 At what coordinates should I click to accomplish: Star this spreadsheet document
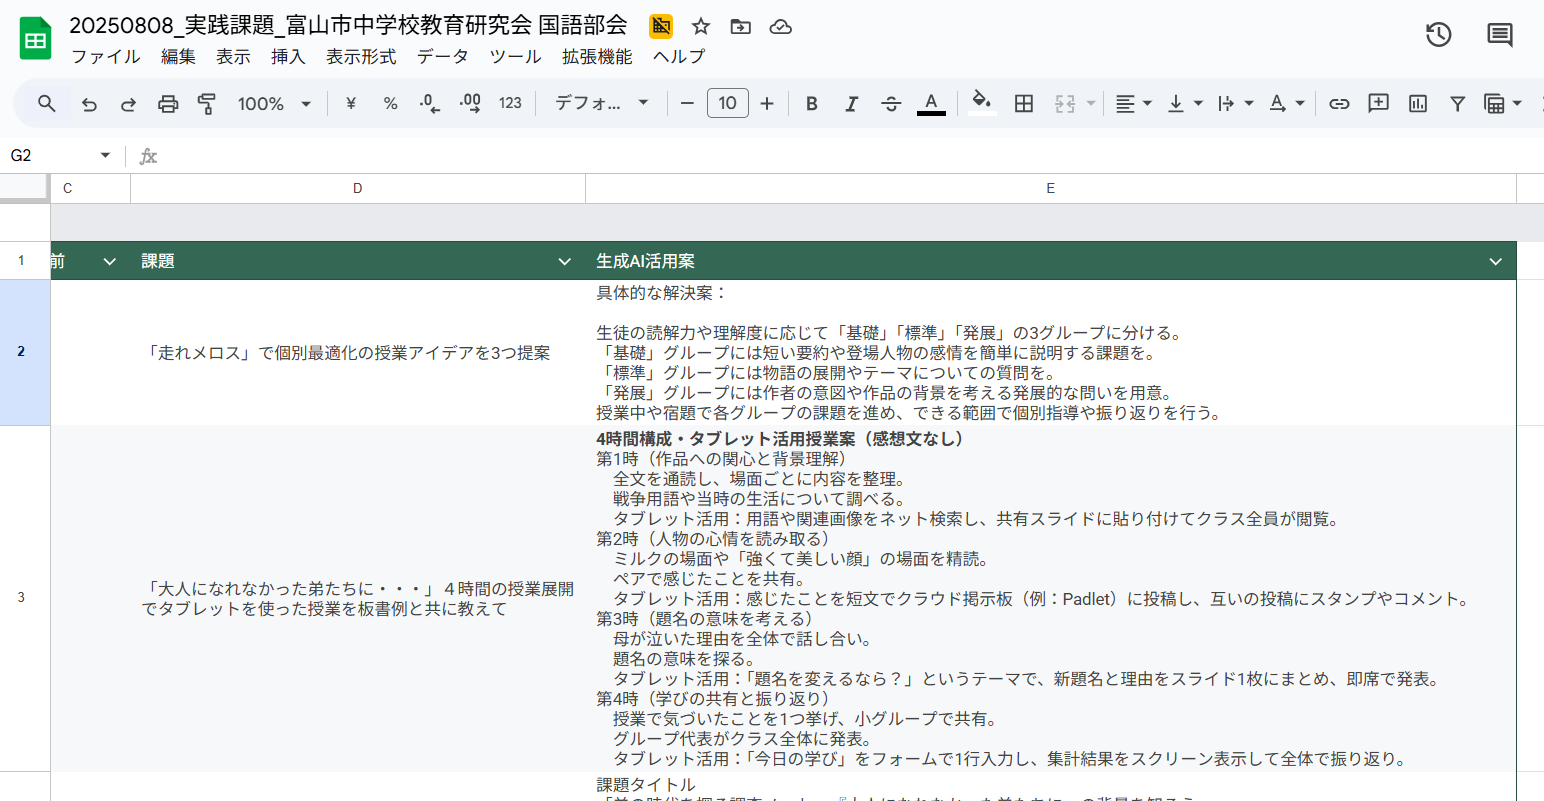[701, 27]
